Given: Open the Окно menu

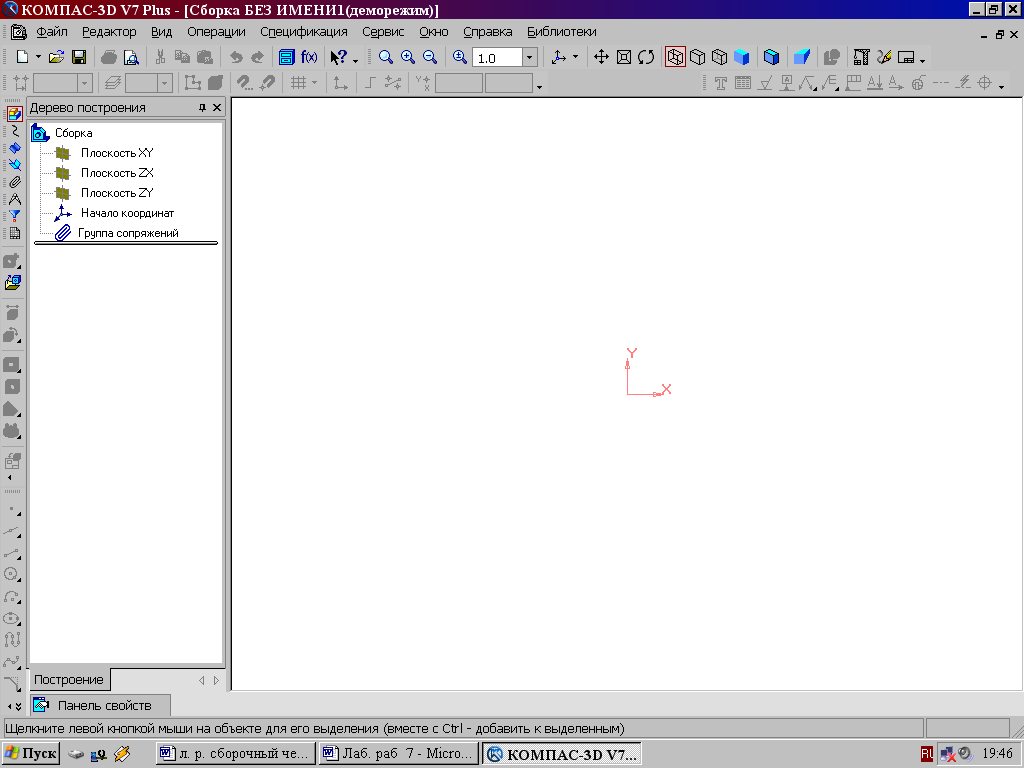Looking at the screenshot, I should 434,32.
